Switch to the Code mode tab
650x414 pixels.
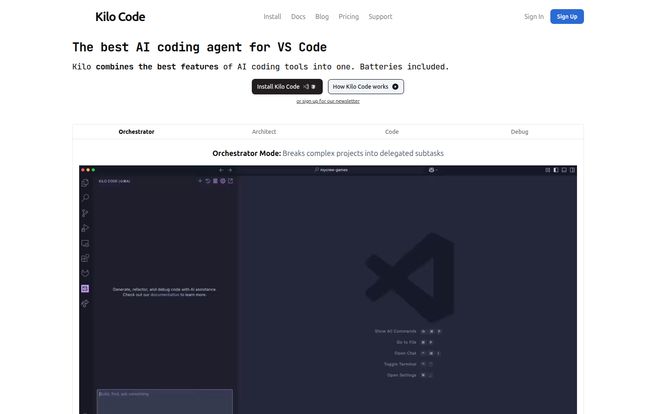pyautogui.click(x=392, y=132)
